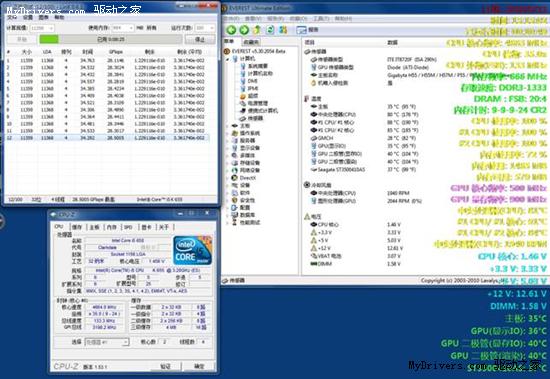Switch to the 收藏夹 tab in EVEREST
The width and height of the screenshot is (550, 379).
pyautogui.click(x=251, y=42)
